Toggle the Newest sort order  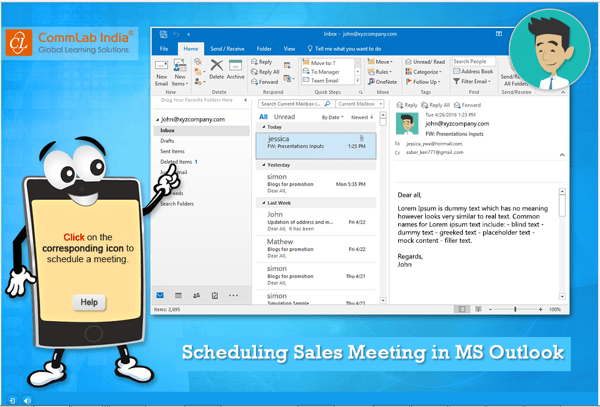362,117
